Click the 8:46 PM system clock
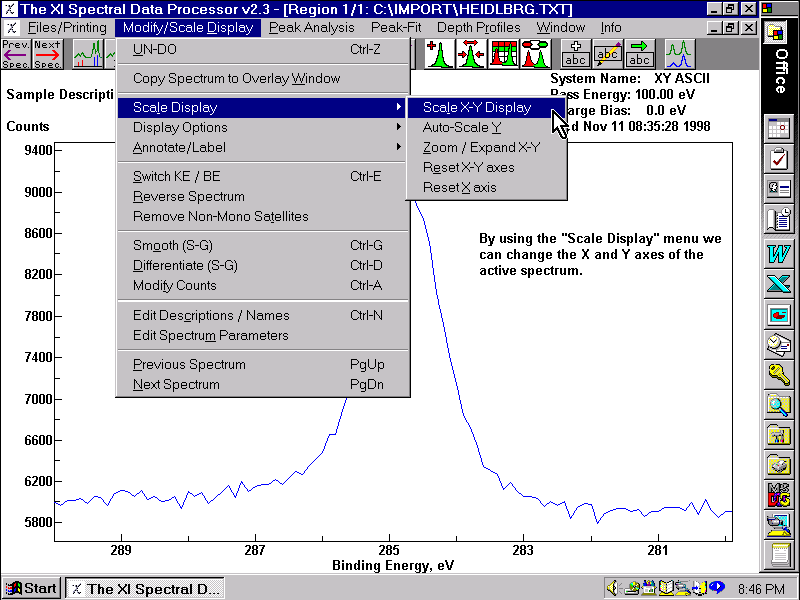800x600 pixels. pos(761,588)
